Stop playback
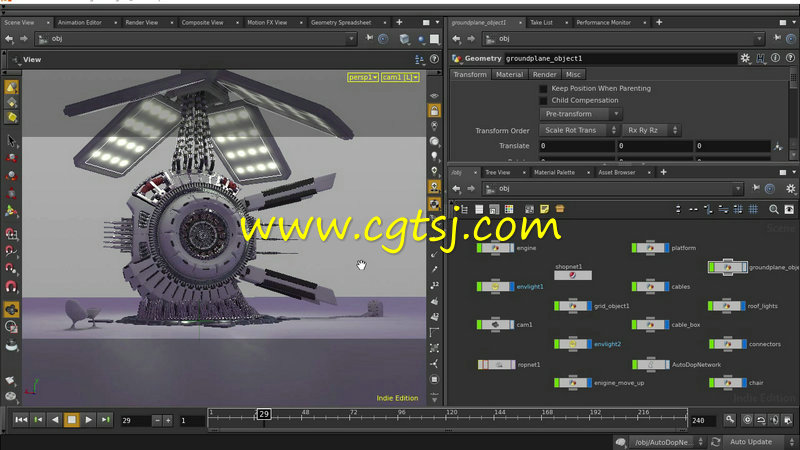The width and height of the screenshot is (800, 450). coord(71,420)
